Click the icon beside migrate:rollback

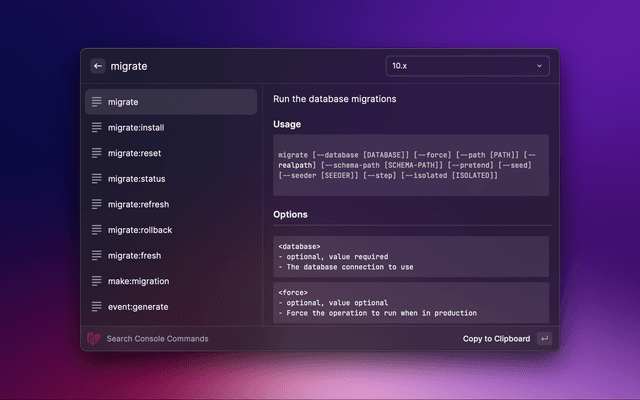click(97, 230)
